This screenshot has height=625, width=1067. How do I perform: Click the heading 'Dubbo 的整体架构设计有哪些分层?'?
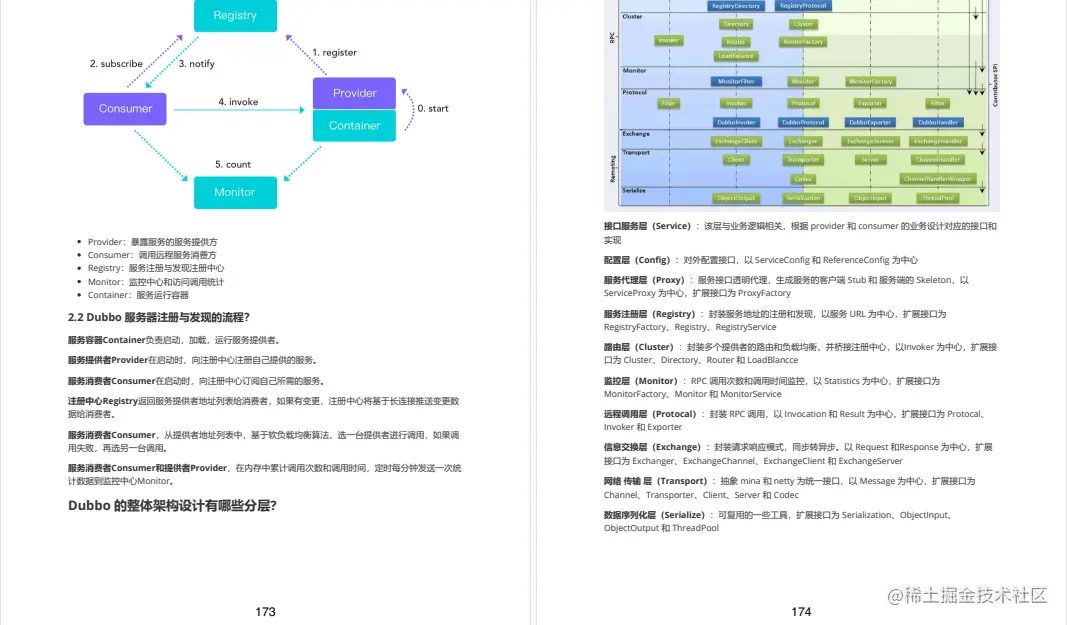point(172,506)
